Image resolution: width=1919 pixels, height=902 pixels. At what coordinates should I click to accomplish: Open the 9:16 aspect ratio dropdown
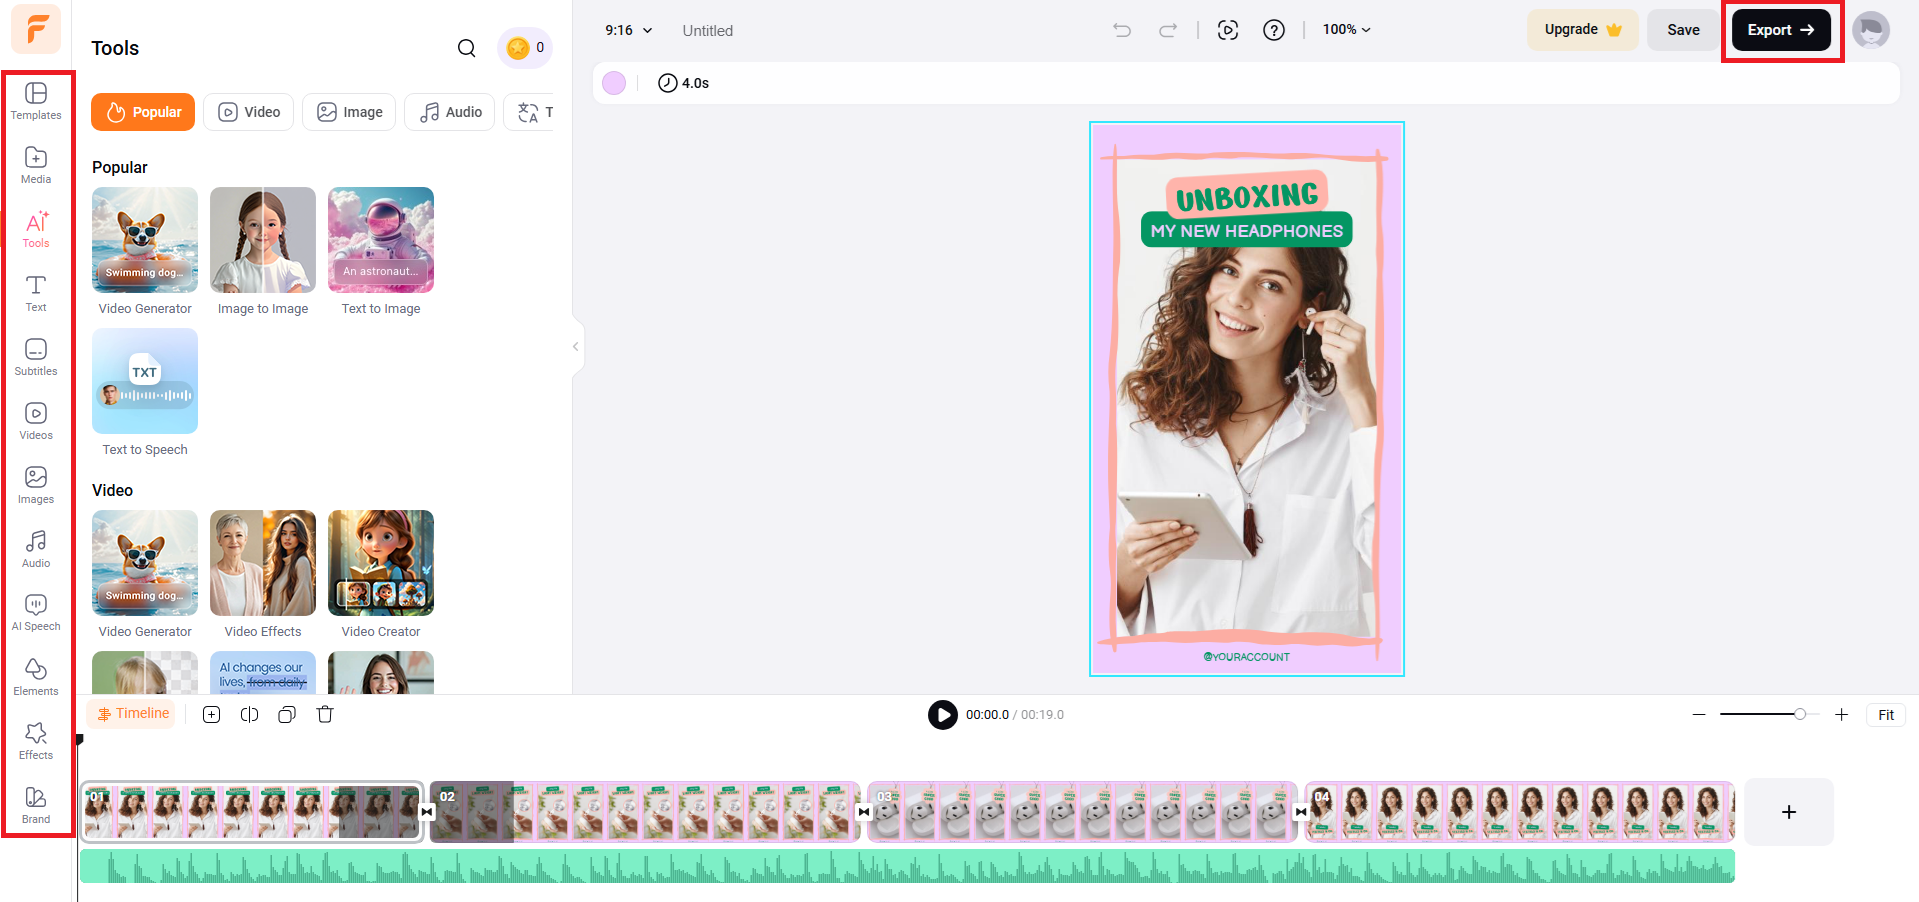pyautogui.click(x=627, y=30)
